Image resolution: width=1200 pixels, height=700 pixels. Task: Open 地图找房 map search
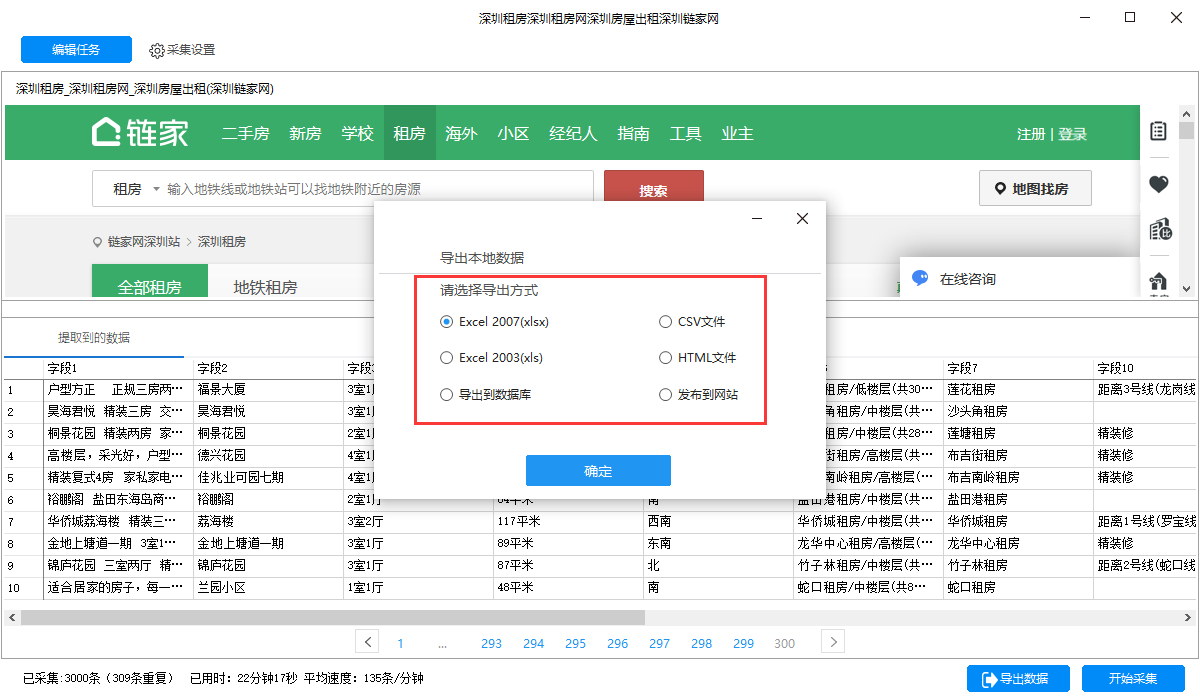tap(1035, 188)
